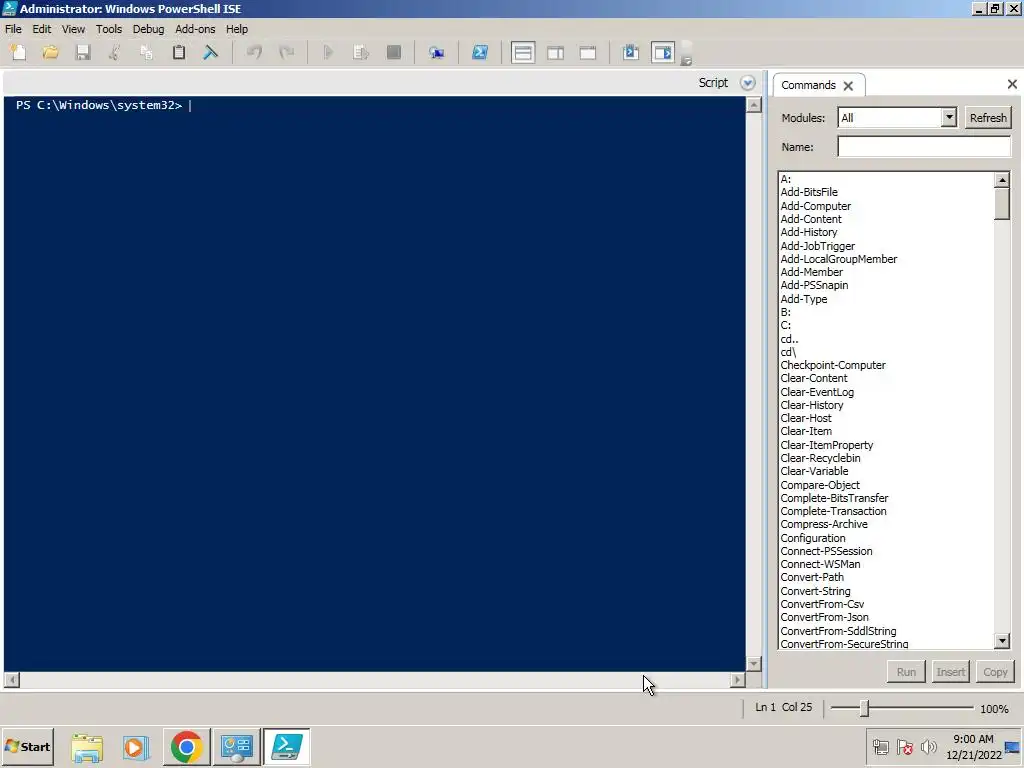1024x768 pixels.
Task: Expand the Script pane chevron
Action: pos(748,83)
